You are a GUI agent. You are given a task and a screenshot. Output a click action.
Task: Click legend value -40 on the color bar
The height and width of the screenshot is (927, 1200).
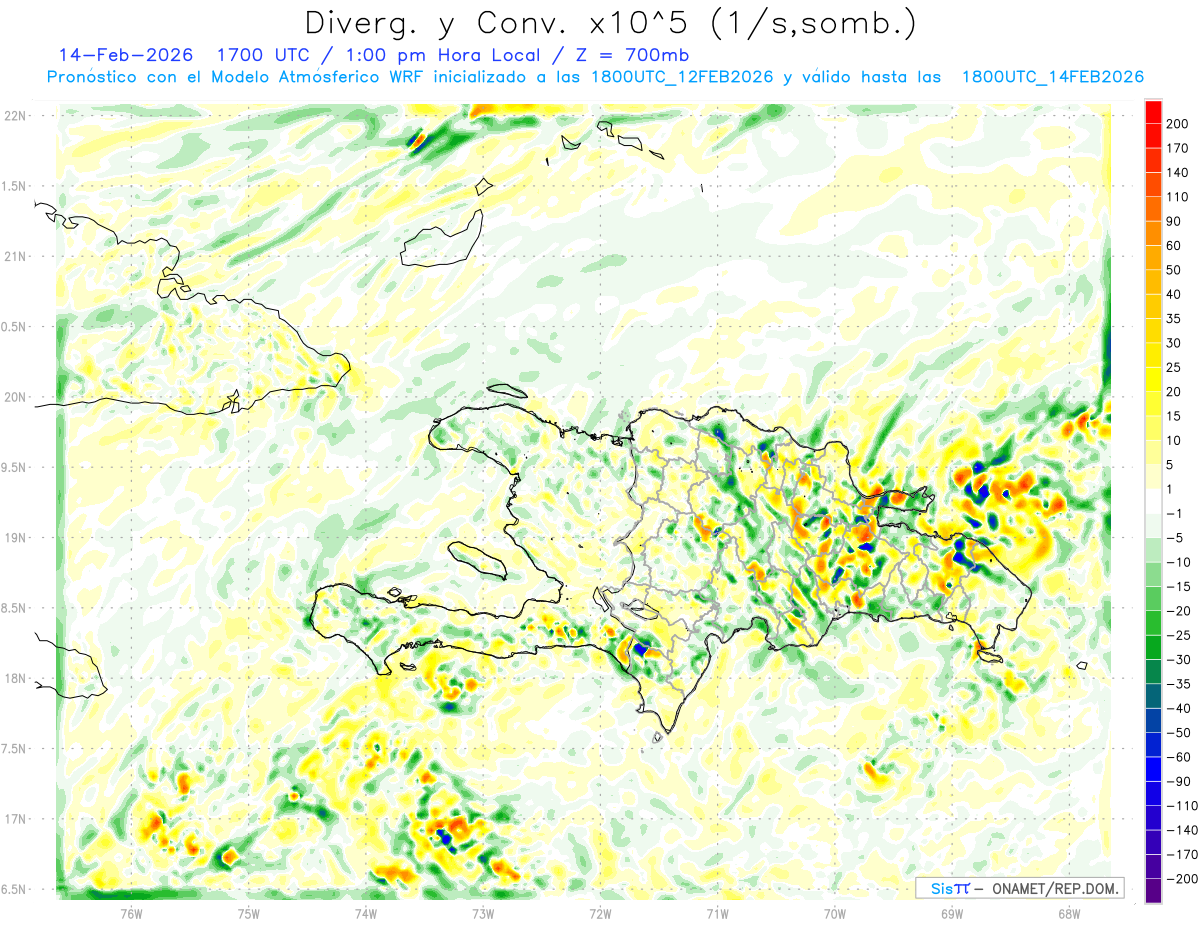coord(1177,709)
